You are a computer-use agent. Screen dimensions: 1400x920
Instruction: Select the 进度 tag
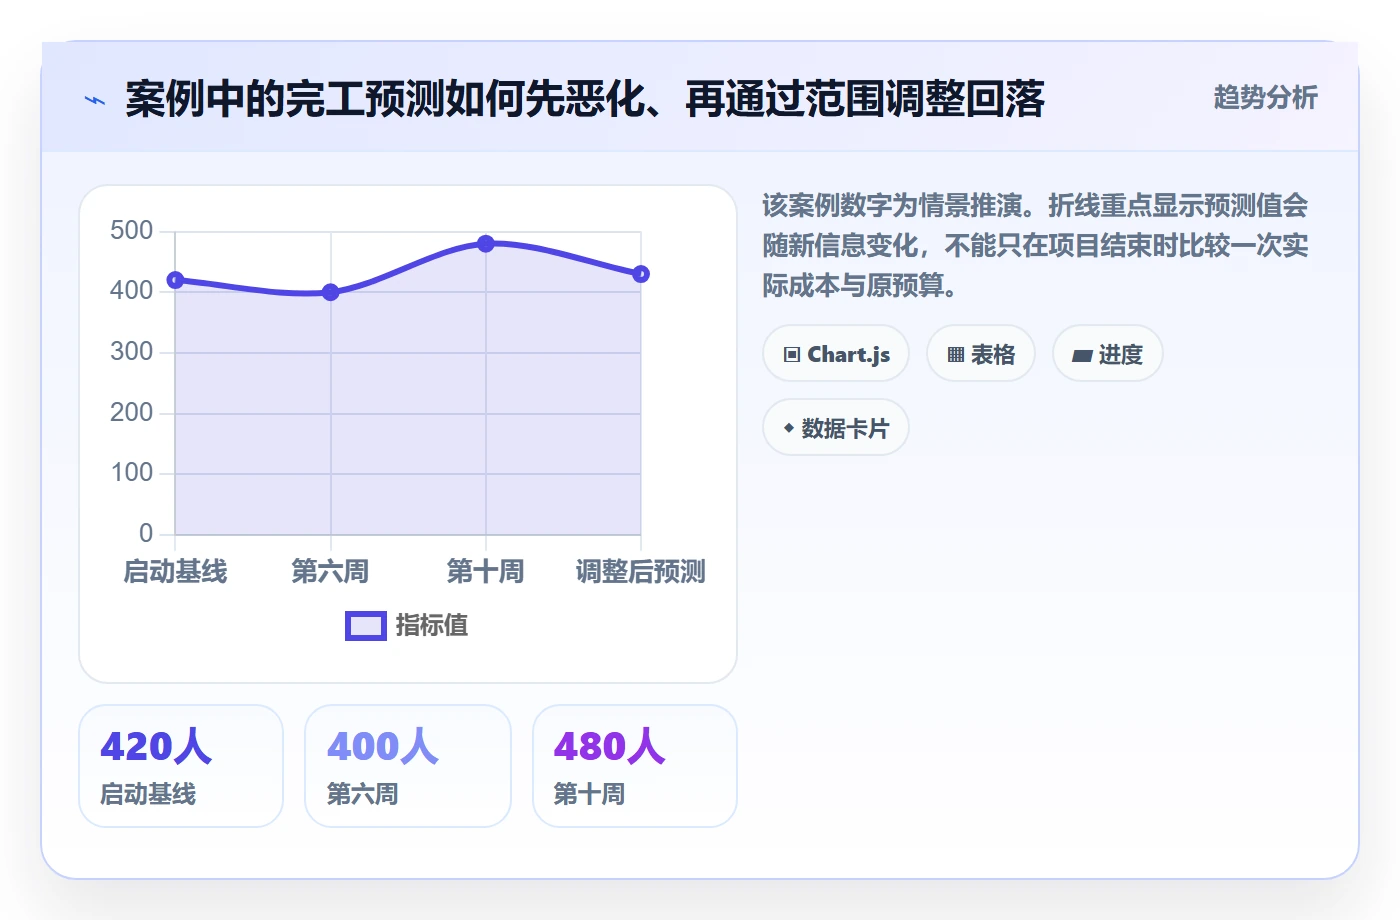click(x=1108, y=354)
